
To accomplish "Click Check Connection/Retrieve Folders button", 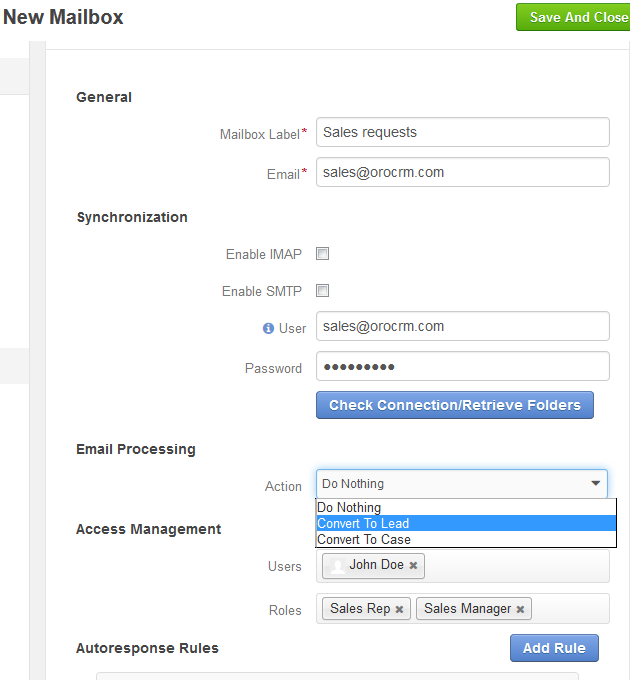I will pyautogui.click(x=455, y=405).
